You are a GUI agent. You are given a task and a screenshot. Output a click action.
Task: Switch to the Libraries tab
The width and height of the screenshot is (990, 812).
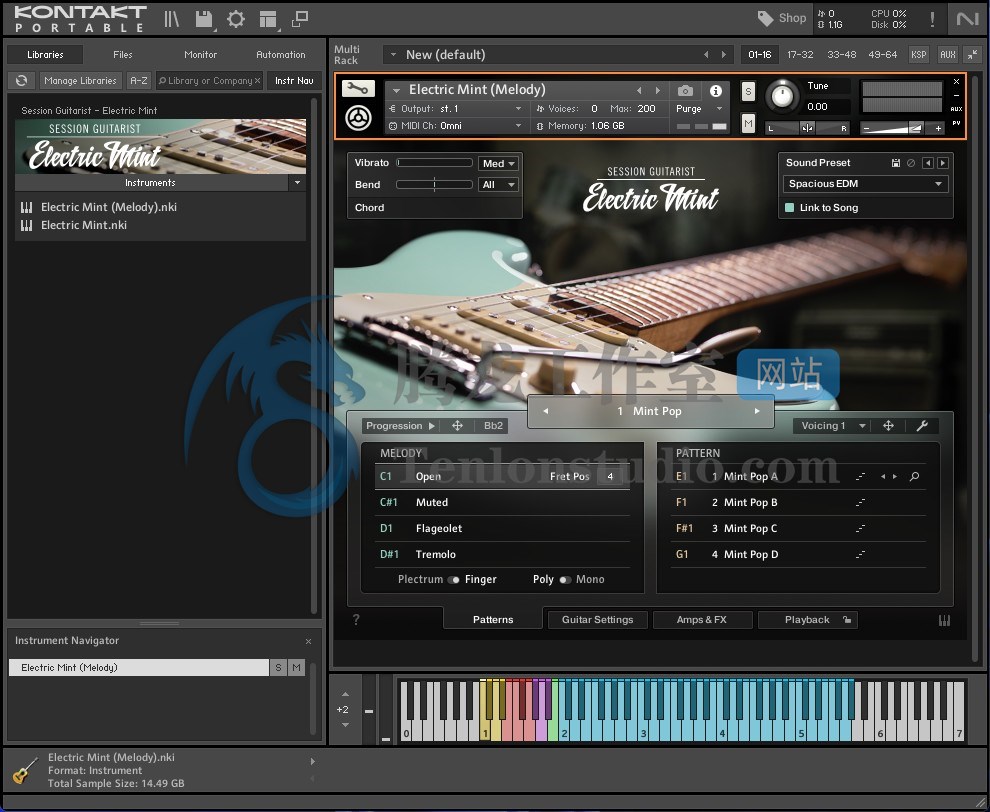[x=45, y=55]
